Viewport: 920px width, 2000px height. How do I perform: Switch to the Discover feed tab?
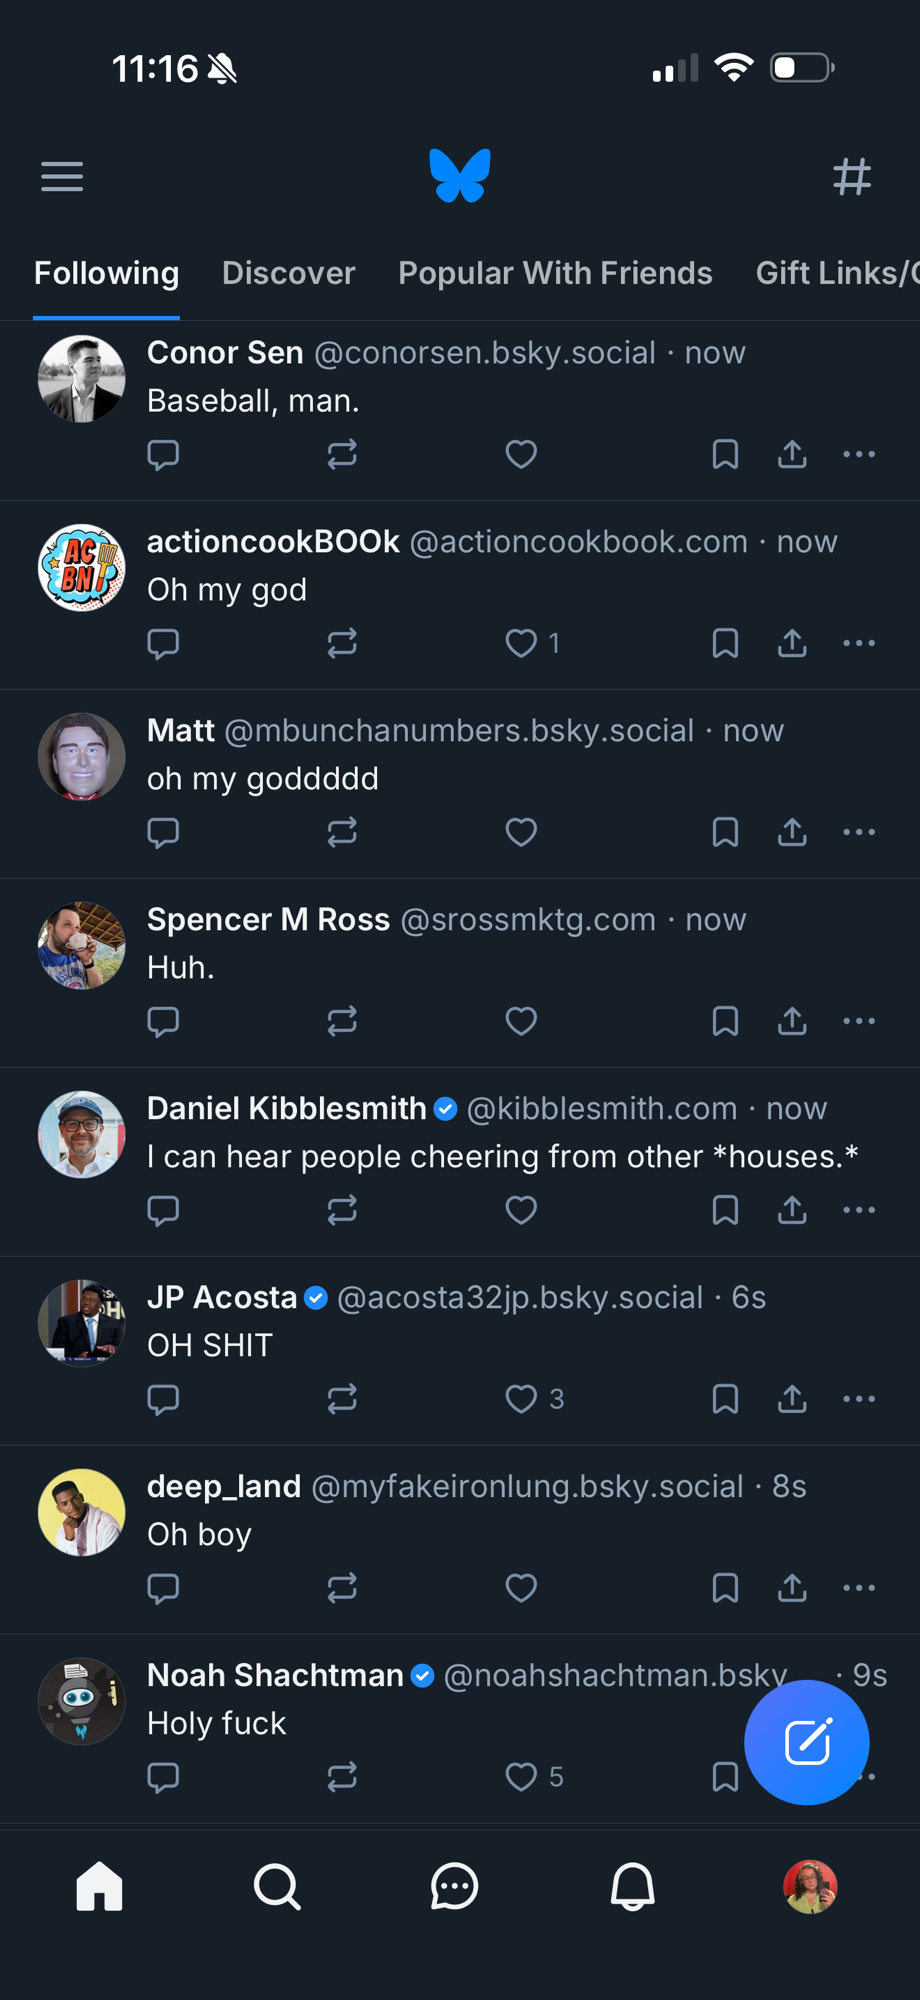point(288,273)
